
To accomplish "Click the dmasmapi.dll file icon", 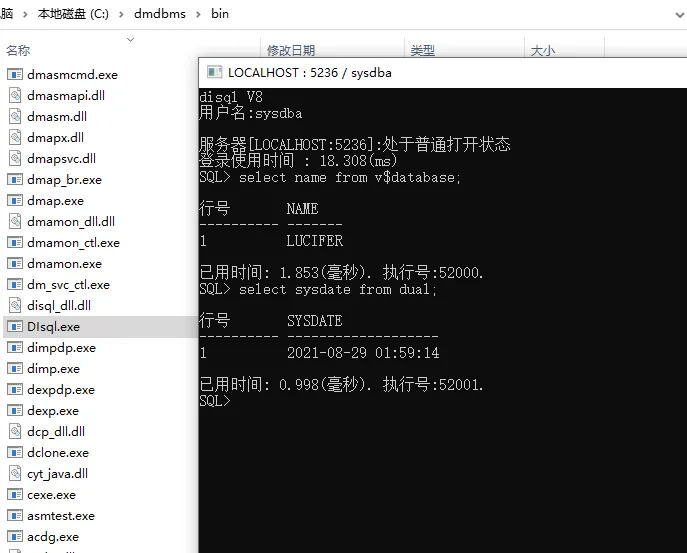I will (x=15, y=96).
